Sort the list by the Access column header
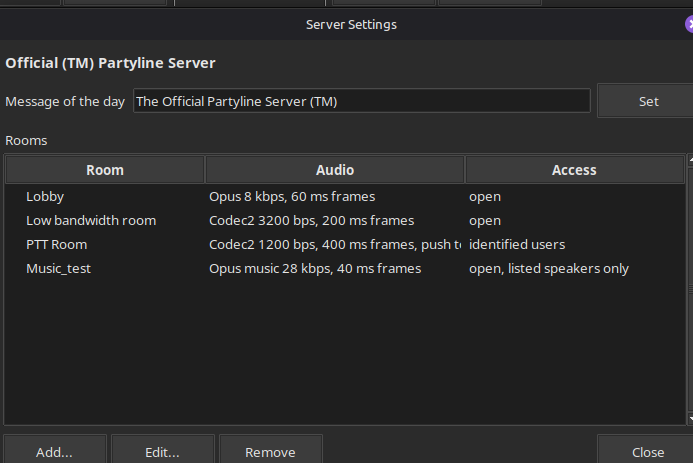693x463 pixels. [574, 170]
